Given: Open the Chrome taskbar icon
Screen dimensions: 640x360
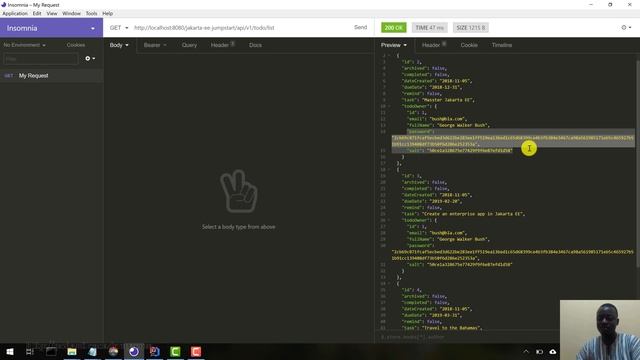Looking at the screenshot, I should pos(113,351).
